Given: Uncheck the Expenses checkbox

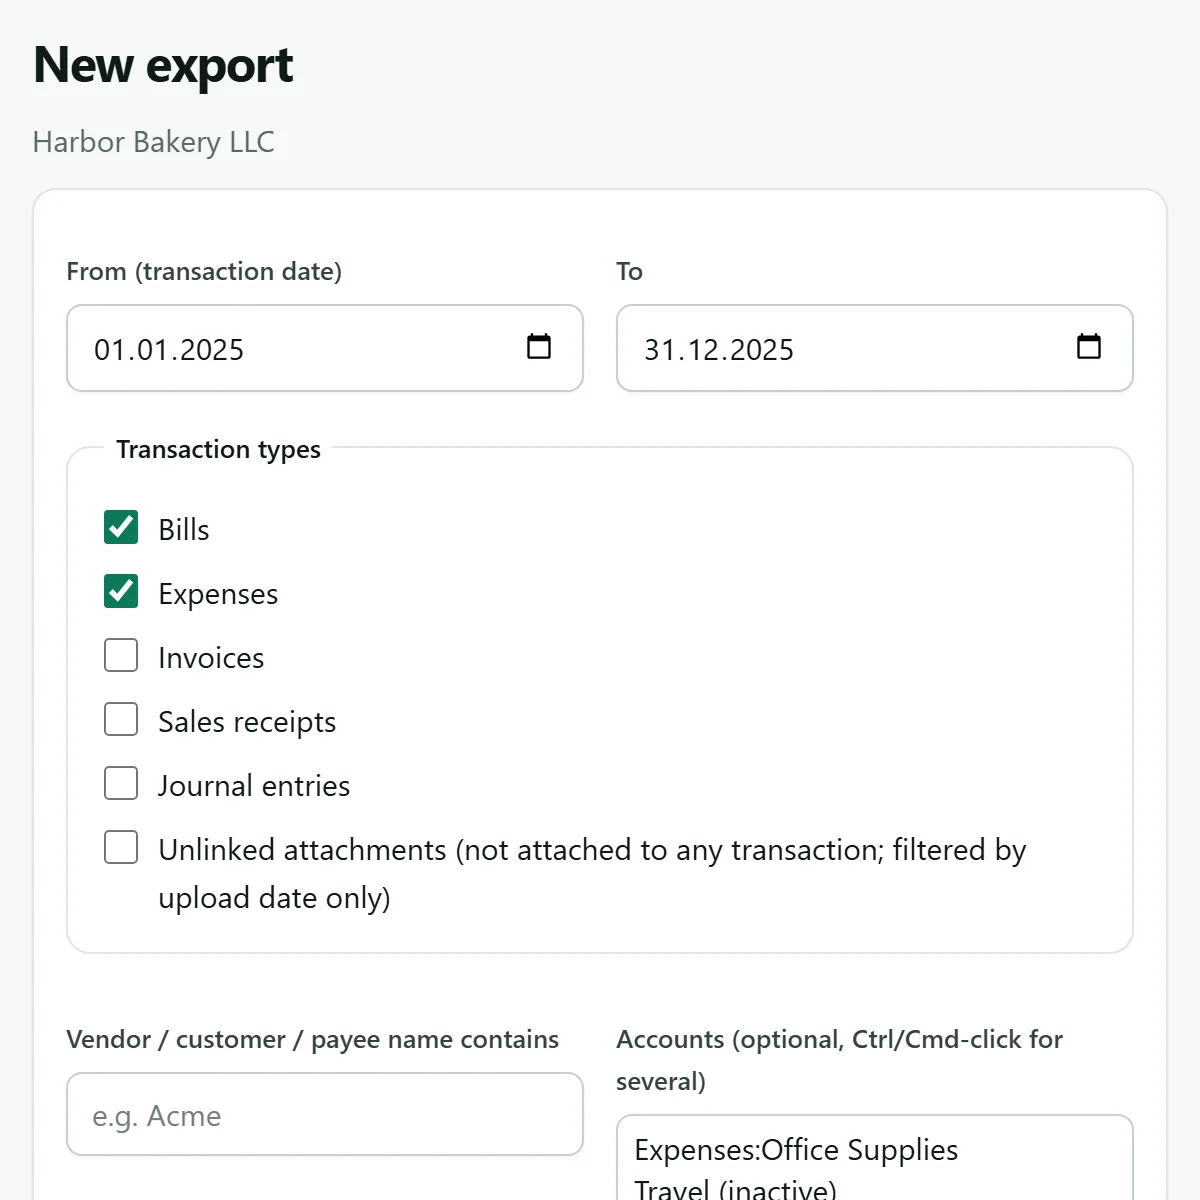Looking at the screenshot, I should pyautogui.click(x=121, y=591).
